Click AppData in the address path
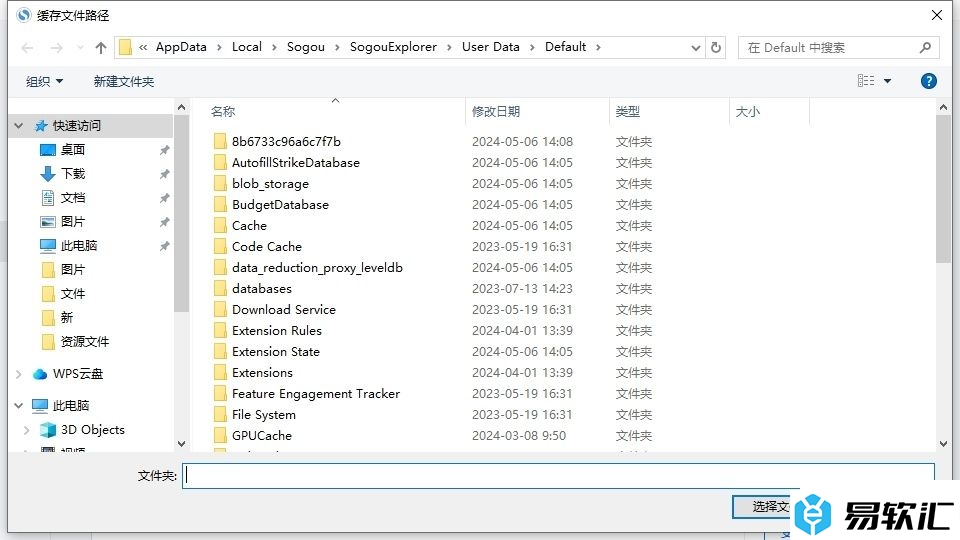 181,47
